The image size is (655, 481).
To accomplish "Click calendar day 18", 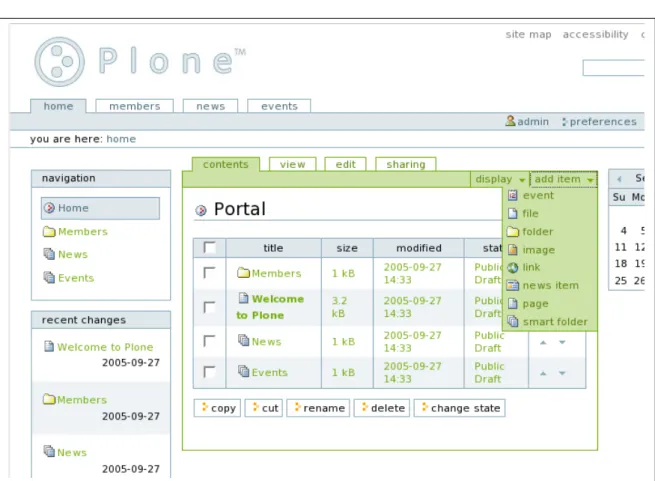I will point(620,263).
